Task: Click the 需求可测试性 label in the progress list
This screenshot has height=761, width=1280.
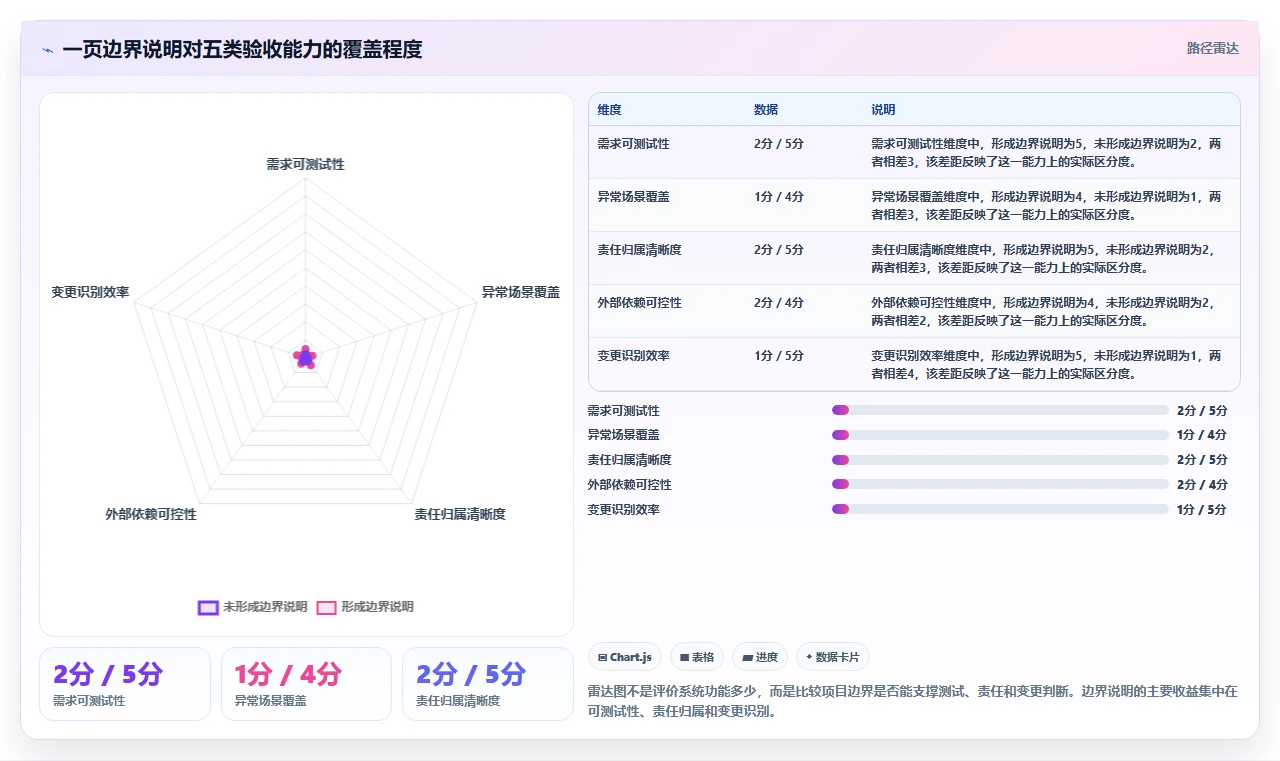Action: pyautogui.click(x=624, y=411)
